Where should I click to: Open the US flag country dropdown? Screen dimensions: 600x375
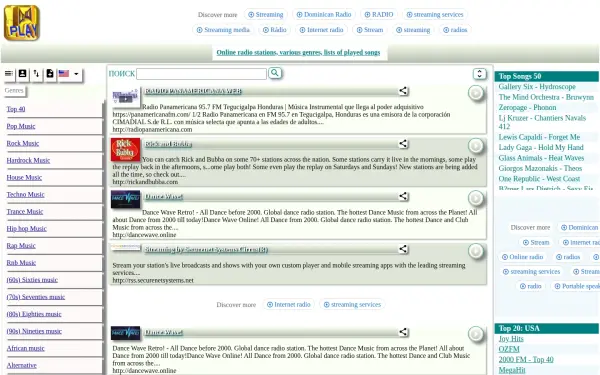pos(70,73)
